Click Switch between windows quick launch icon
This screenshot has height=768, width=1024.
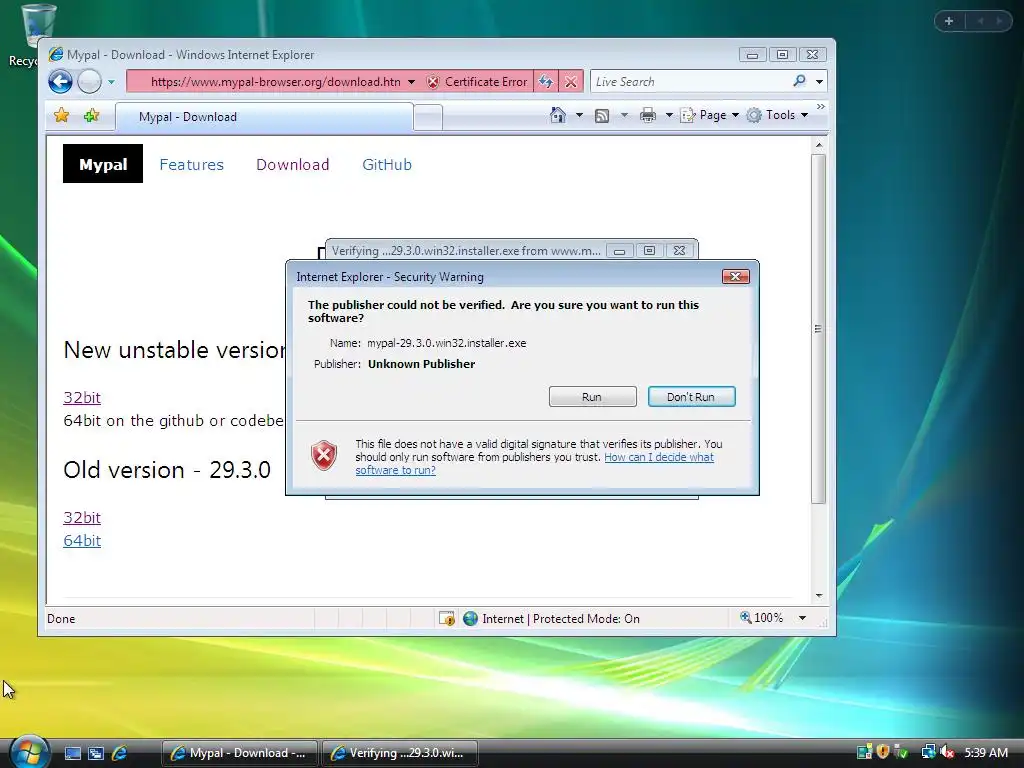(96, 753)
